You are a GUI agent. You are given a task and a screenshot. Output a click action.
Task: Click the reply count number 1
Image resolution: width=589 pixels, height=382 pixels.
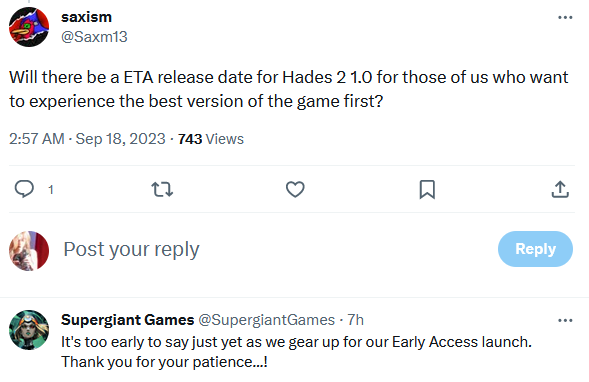(x=51, y=190)
